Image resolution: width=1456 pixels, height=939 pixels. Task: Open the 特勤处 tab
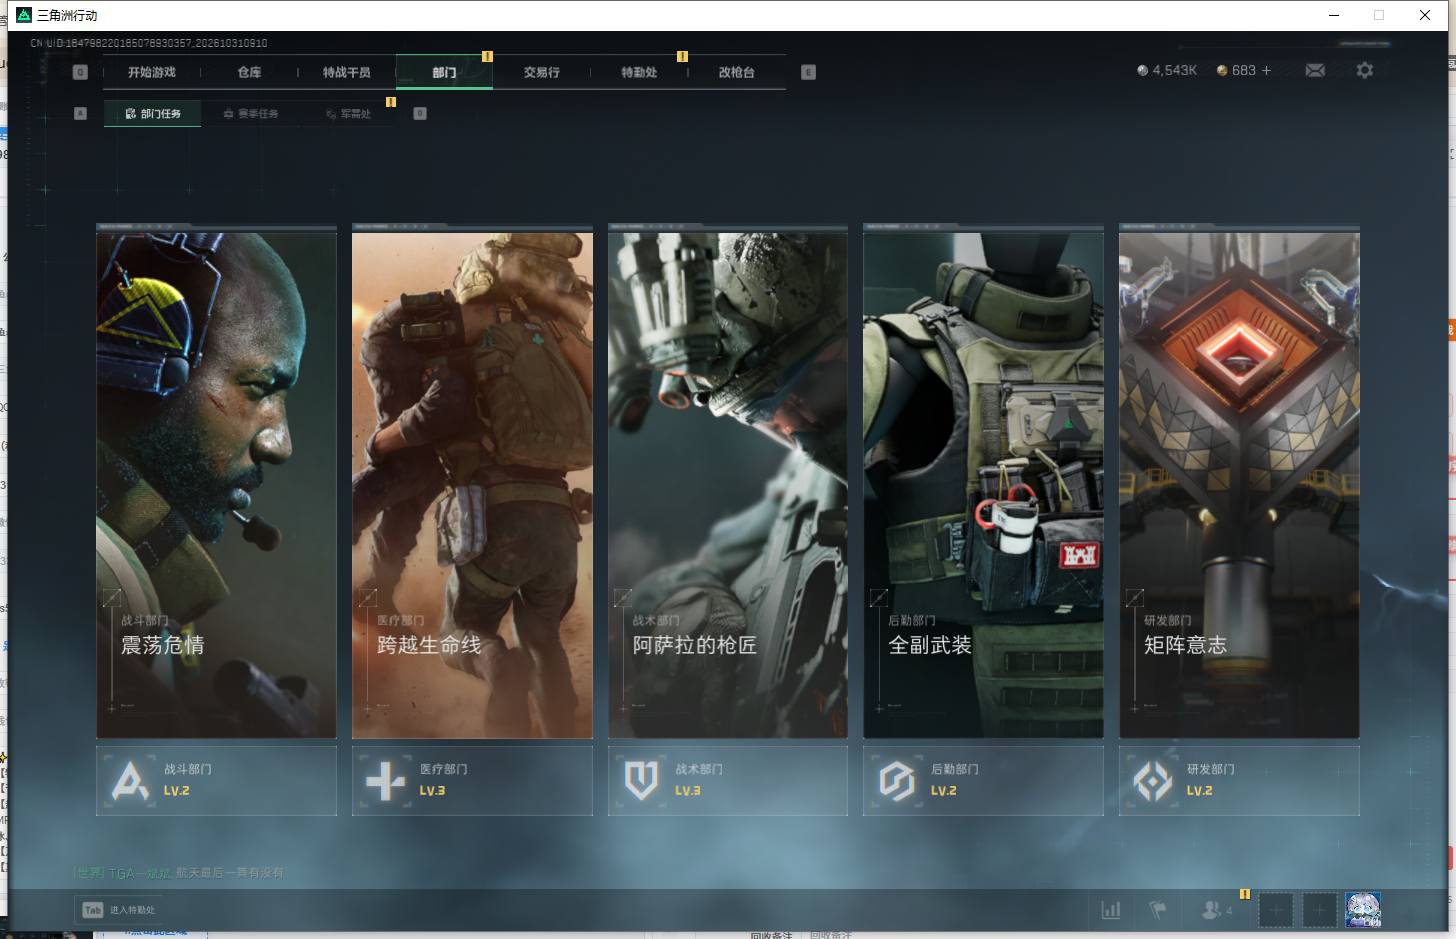tap(639, 72)
